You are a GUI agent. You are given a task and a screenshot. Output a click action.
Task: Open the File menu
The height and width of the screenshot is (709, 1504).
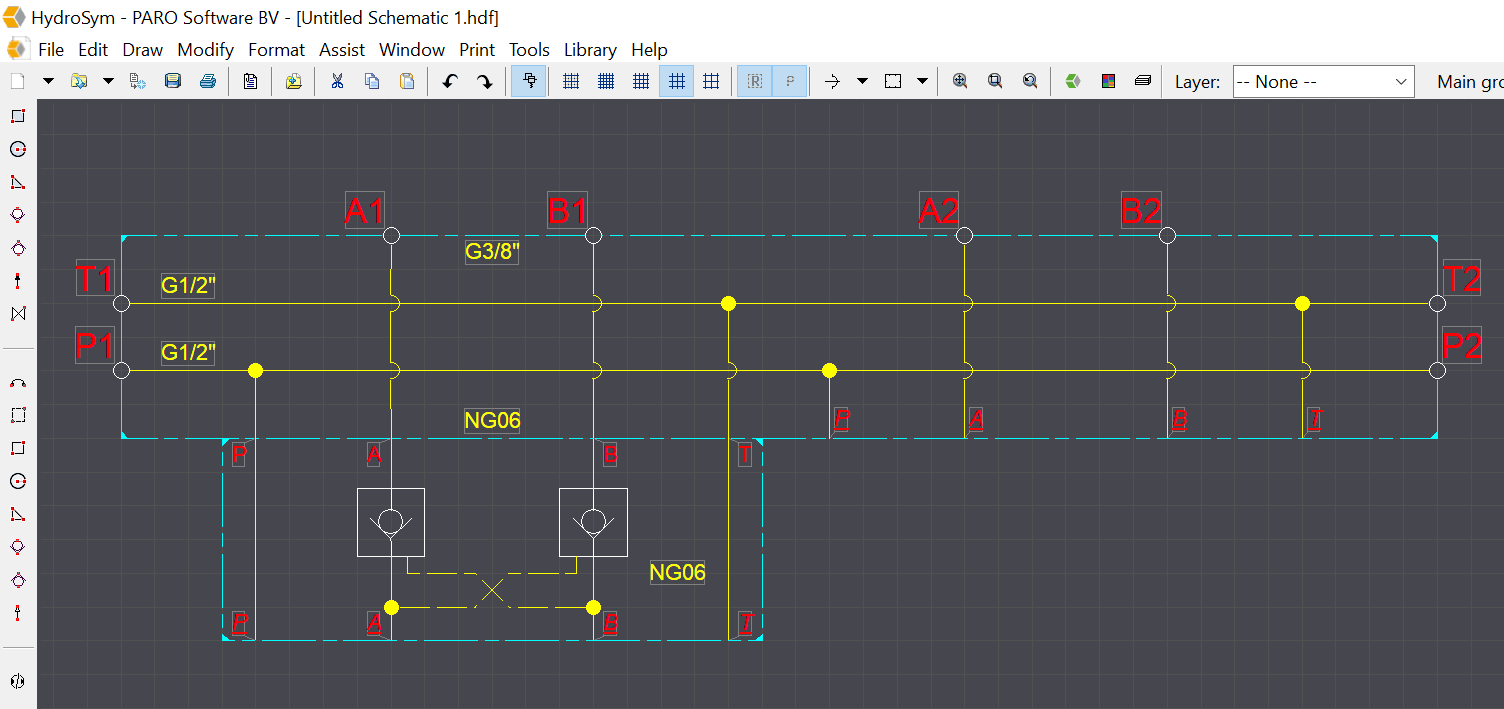click(51, 49)
